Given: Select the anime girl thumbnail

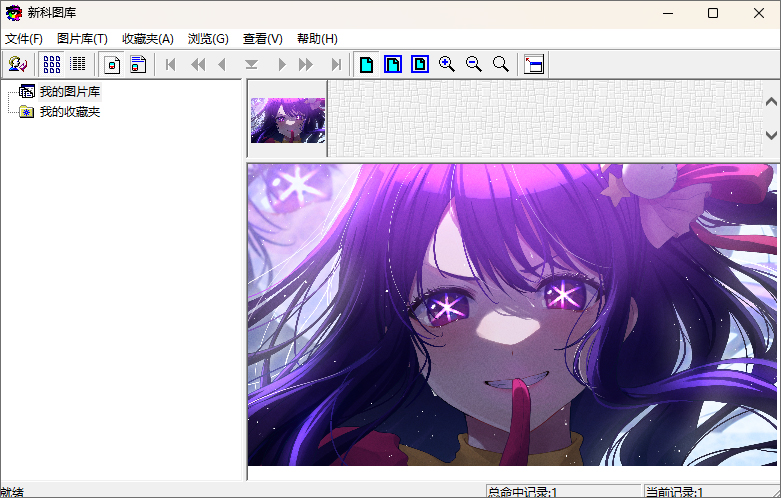Looking at the screenshot, I should point(288,120).
